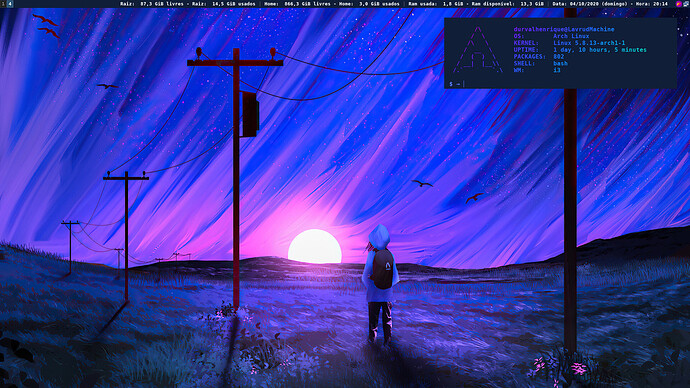Switch to i3 workspace 1
The width and height of the screenshot is (690, 388).
[3, 4]
